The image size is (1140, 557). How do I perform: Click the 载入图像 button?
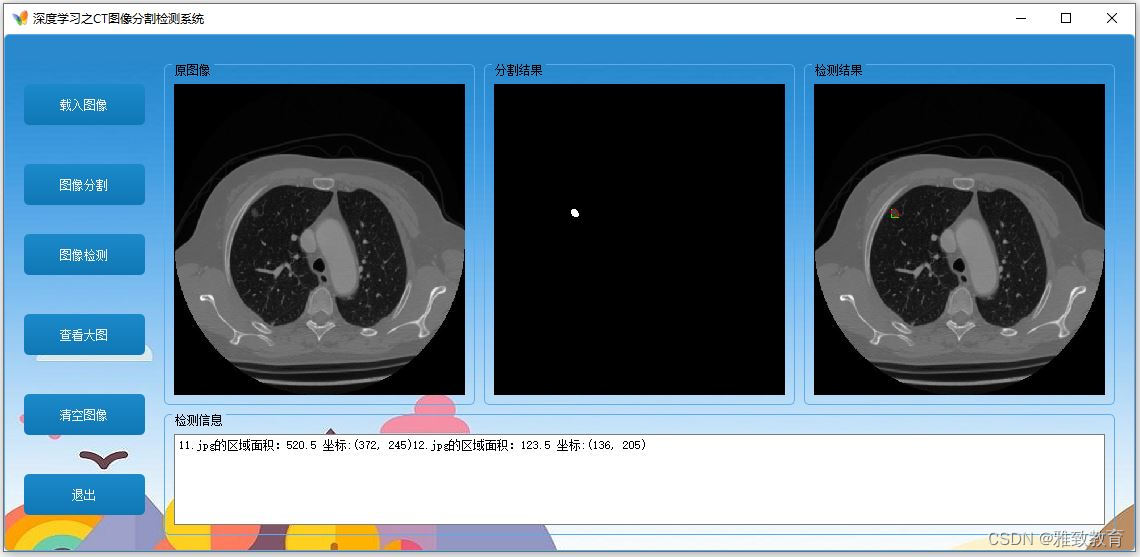pos(84,105)
